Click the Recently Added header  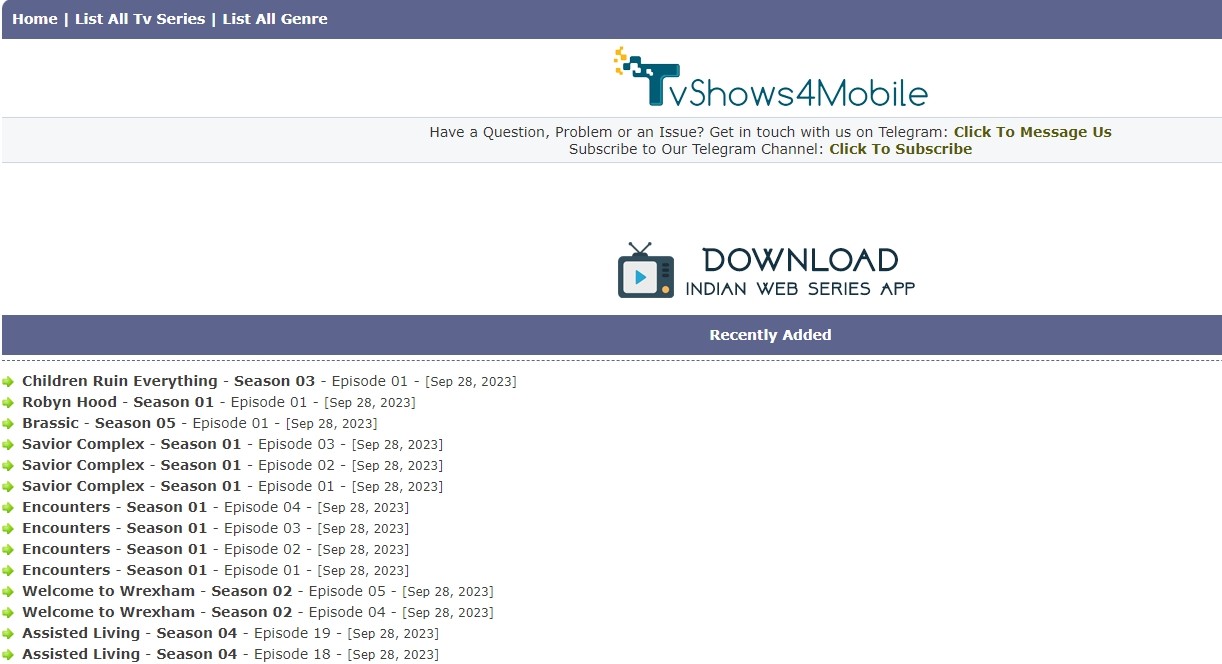coord(770,335)
